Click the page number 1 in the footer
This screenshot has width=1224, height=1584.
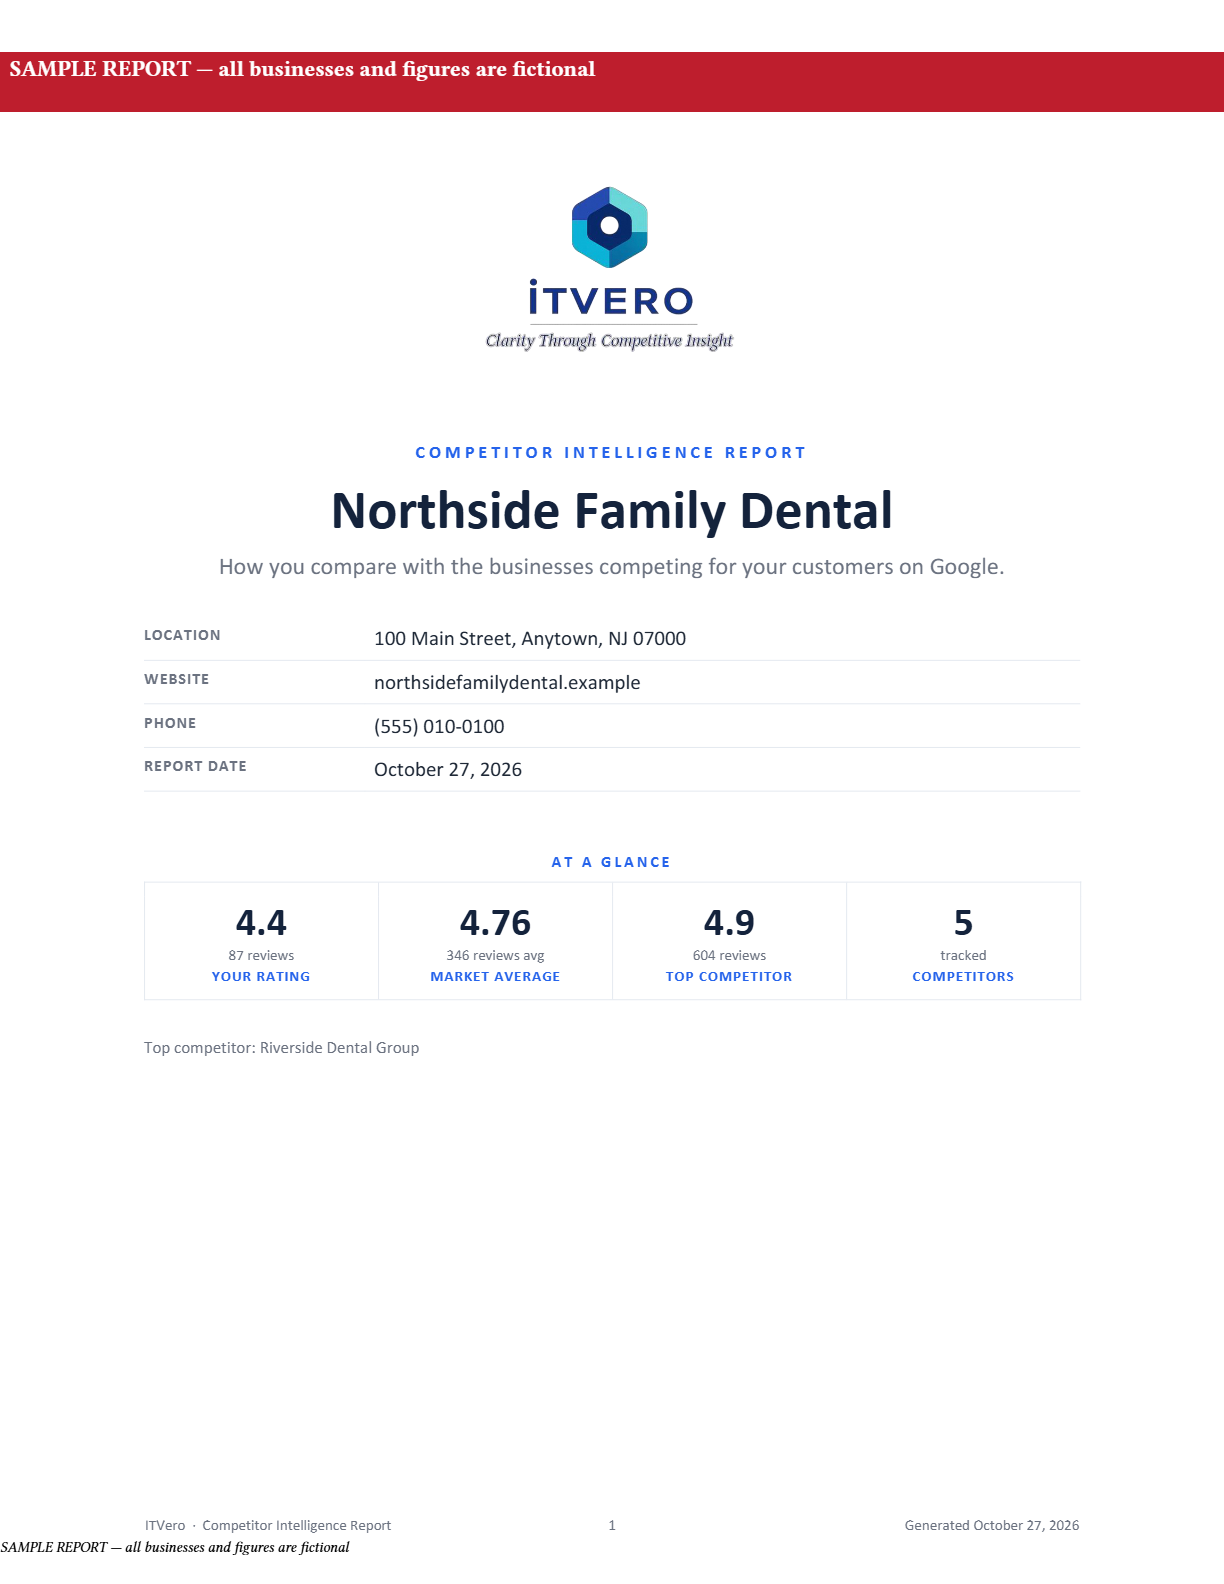[612, 1526]
